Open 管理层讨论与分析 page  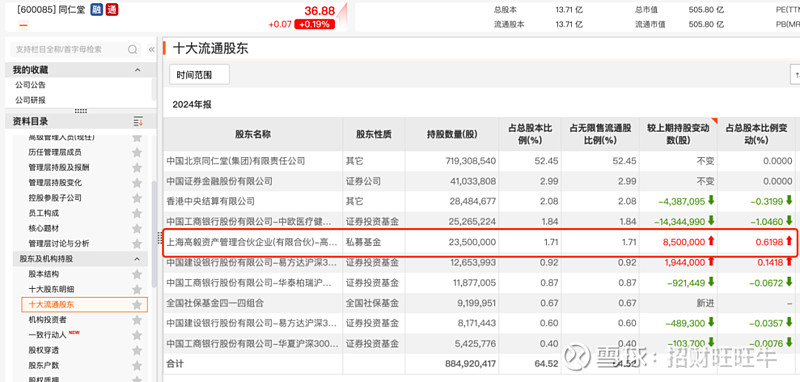(59, 244)
